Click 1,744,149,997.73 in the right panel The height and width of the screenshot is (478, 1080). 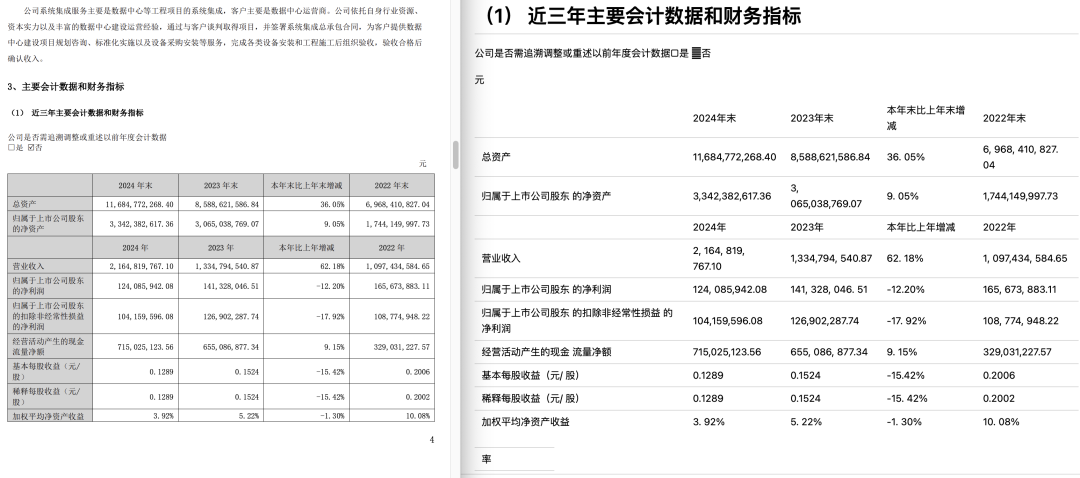1020,196
